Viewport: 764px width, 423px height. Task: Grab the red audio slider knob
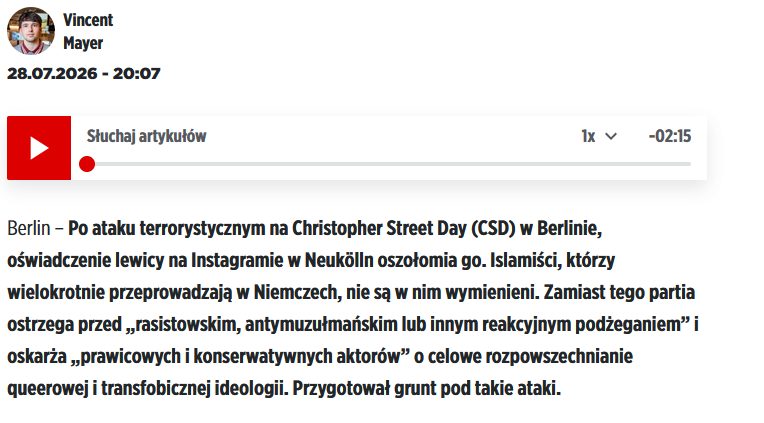[87, 164]
